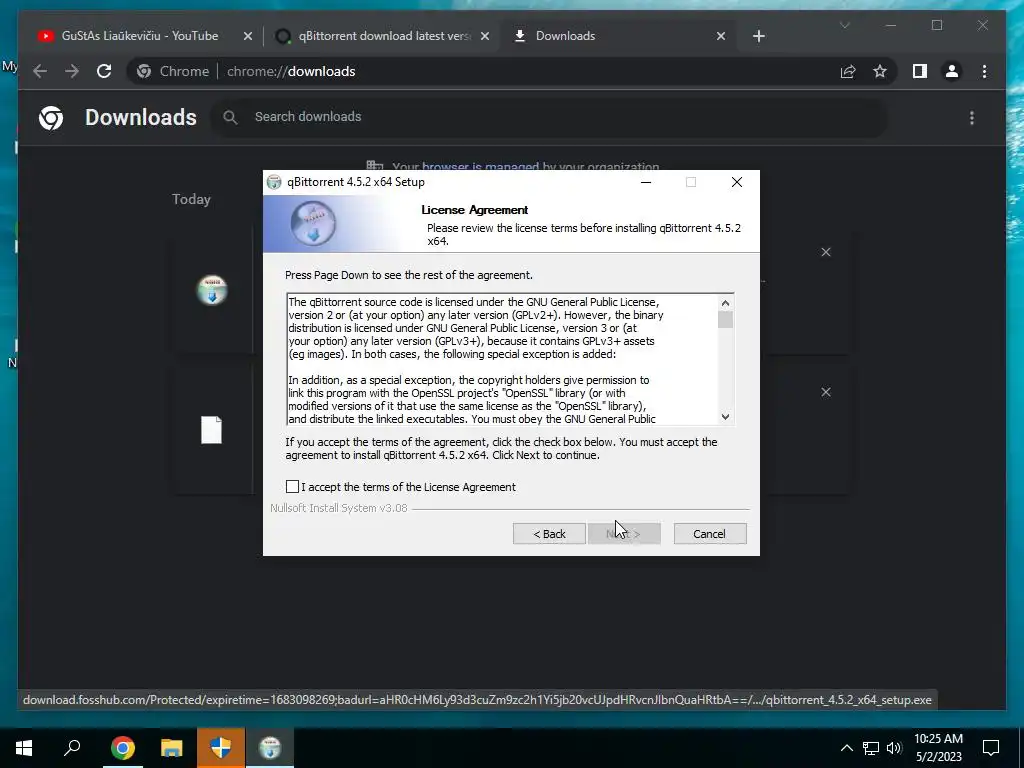Click the Today date heading
The image size is (1024, 768).
(191, 199)
